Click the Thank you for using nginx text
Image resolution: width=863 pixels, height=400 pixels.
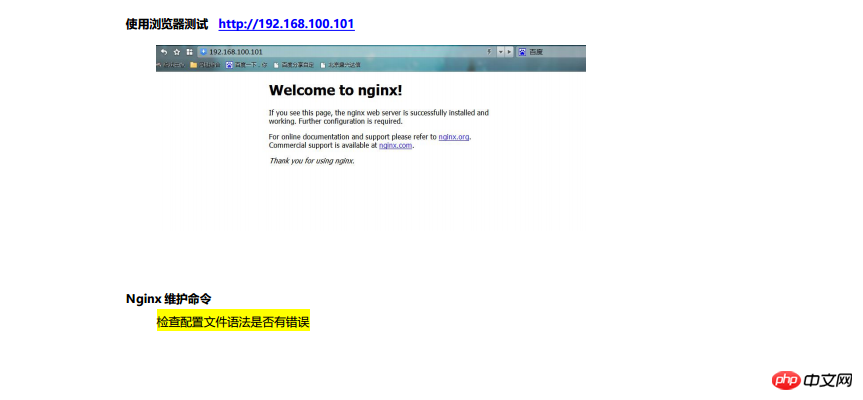tap(312, 161)
